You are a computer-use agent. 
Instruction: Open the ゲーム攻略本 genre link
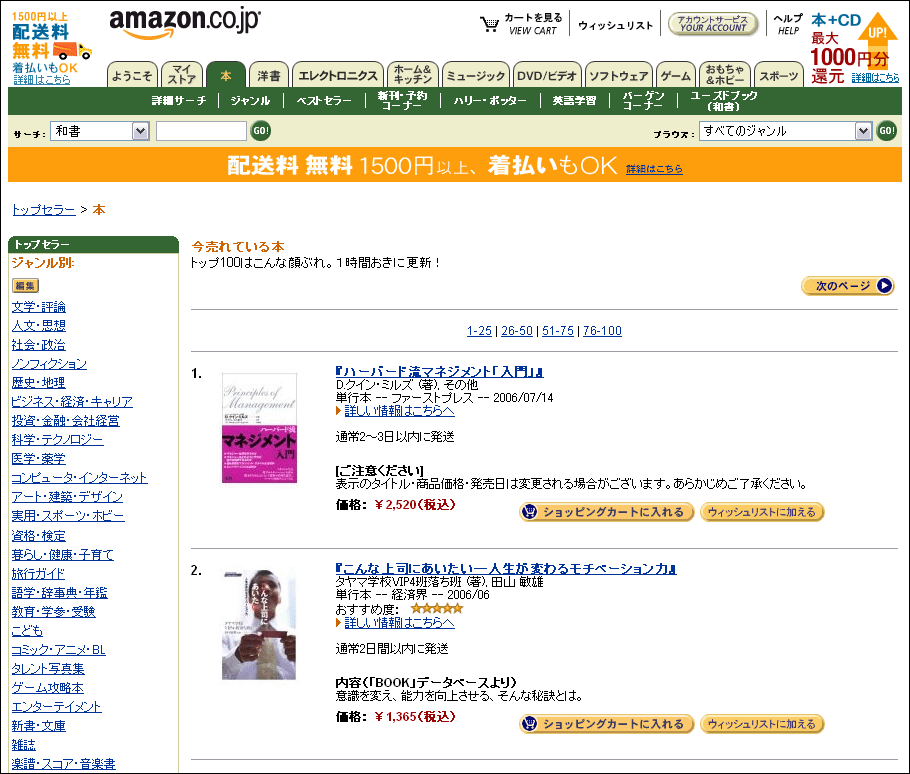tap(48, 688)
